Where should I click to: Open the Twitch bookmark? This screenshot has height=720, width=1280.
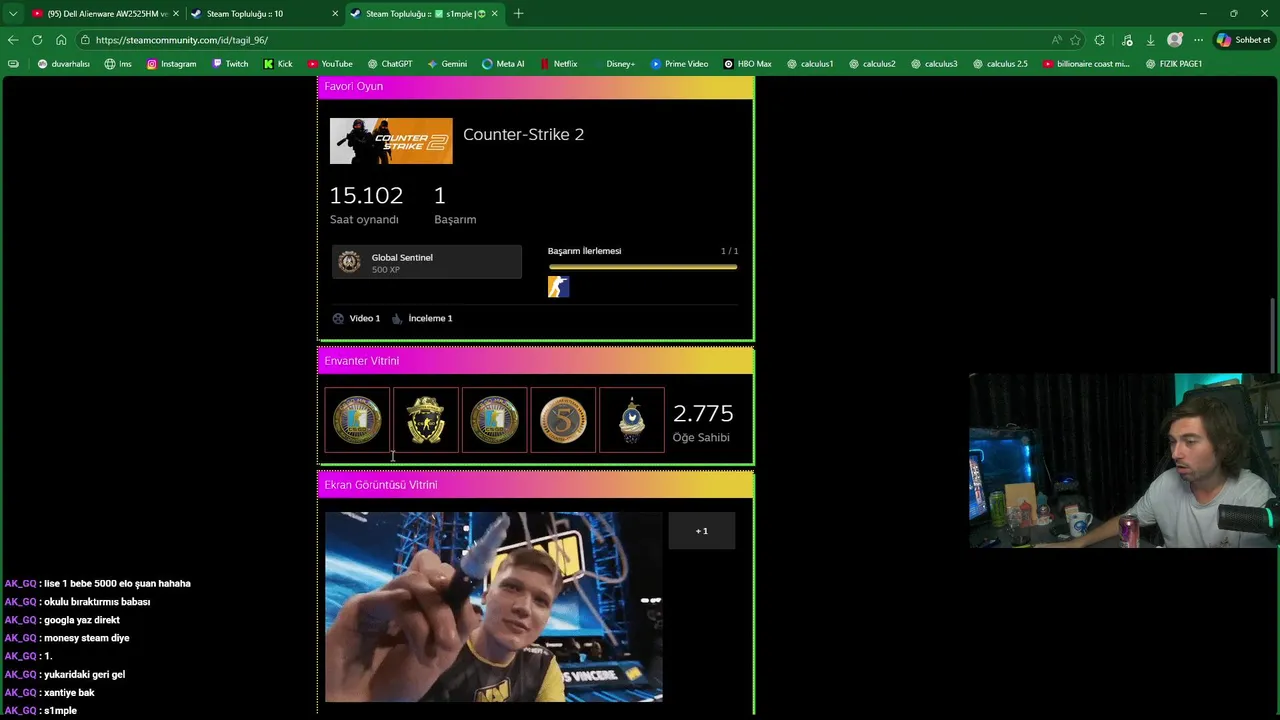tap(230, 64)
